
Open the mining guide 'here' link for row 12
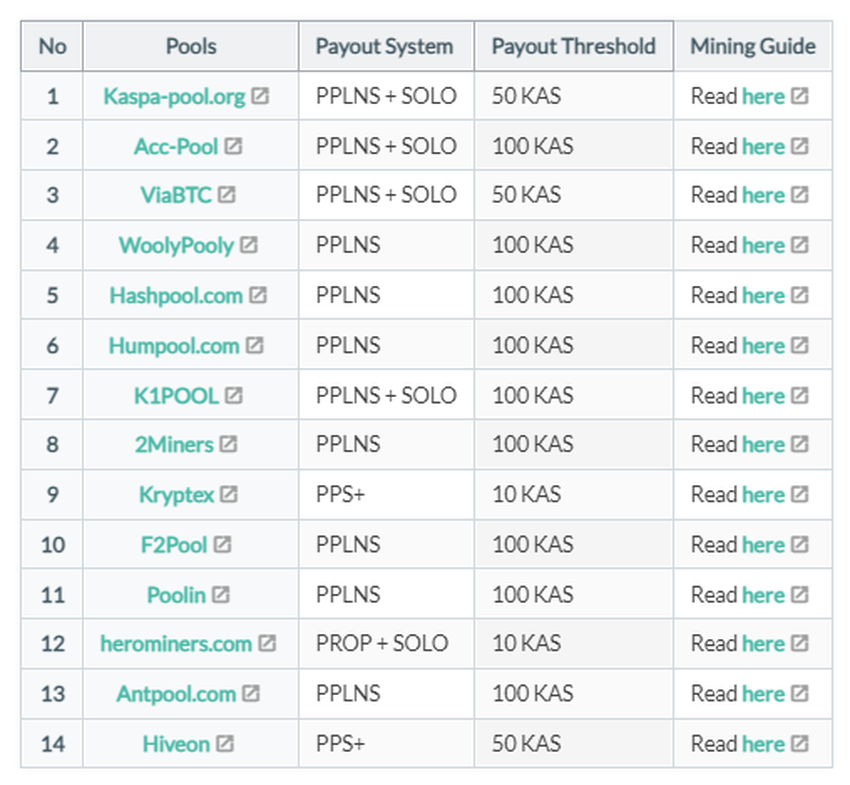763,644
